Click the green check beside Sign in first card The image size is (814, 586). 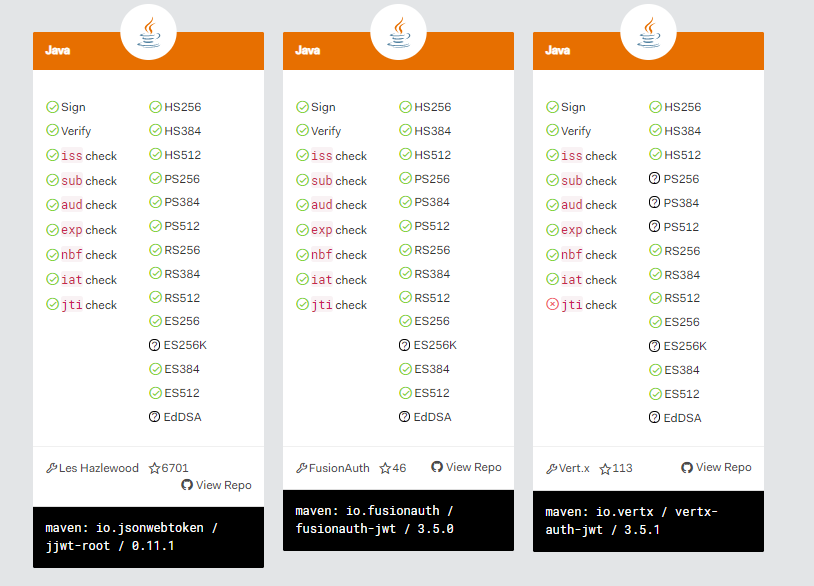pyautogui.click(x=52, y=107)
